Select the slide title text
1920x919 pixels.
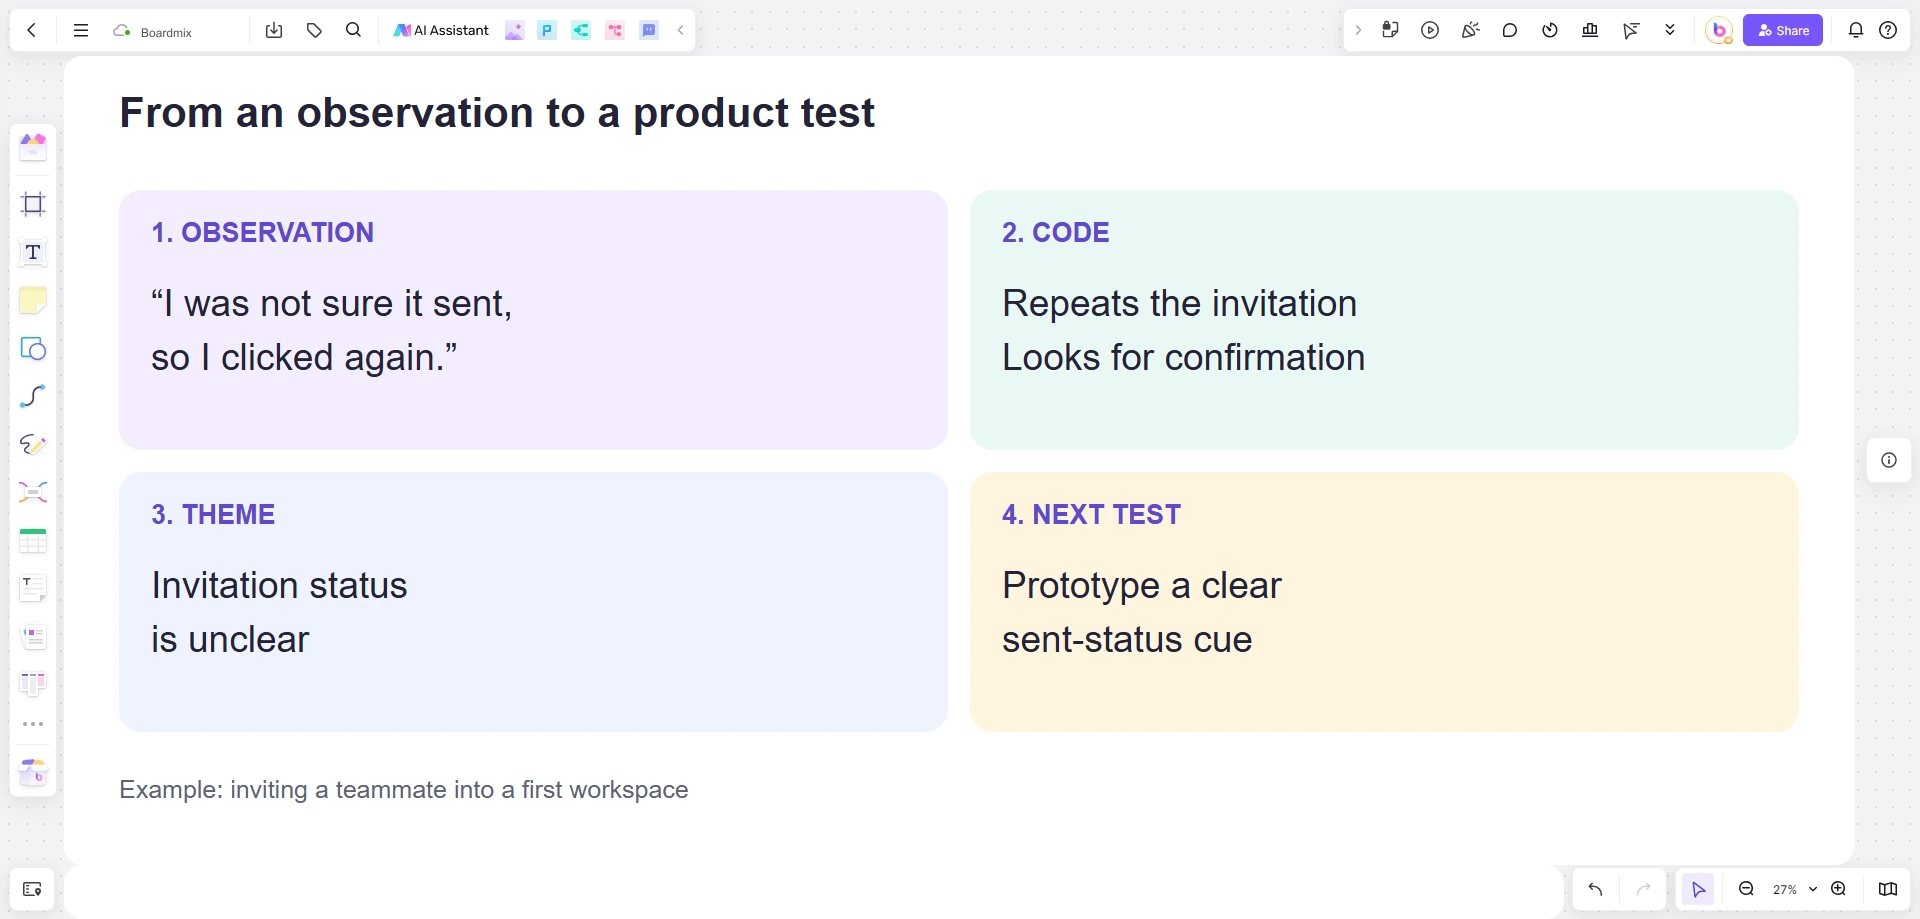pyautogui.click(x=497, y=112)
